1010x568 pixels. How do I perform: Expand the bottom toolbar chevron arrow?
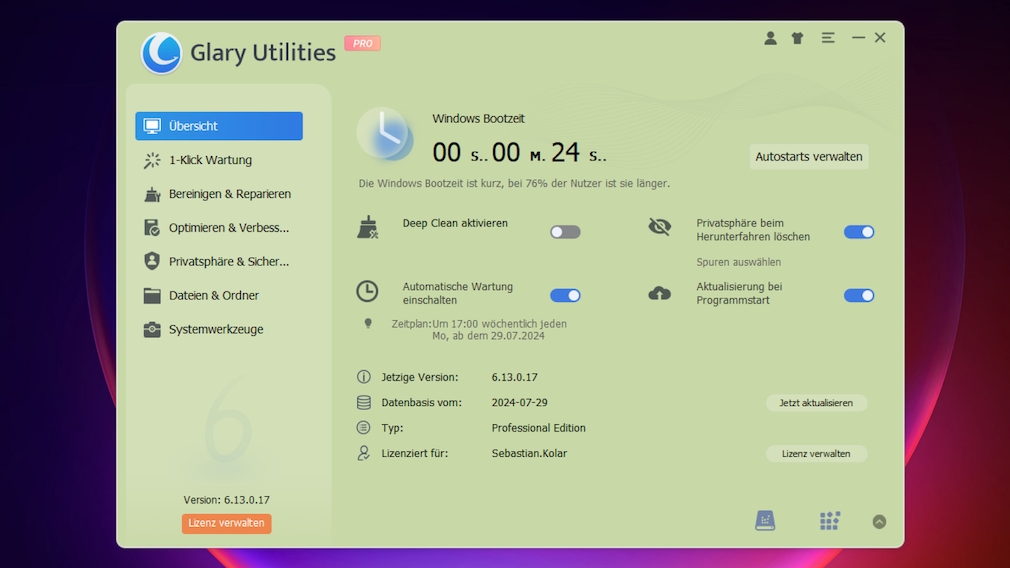(x=879, y=521)
